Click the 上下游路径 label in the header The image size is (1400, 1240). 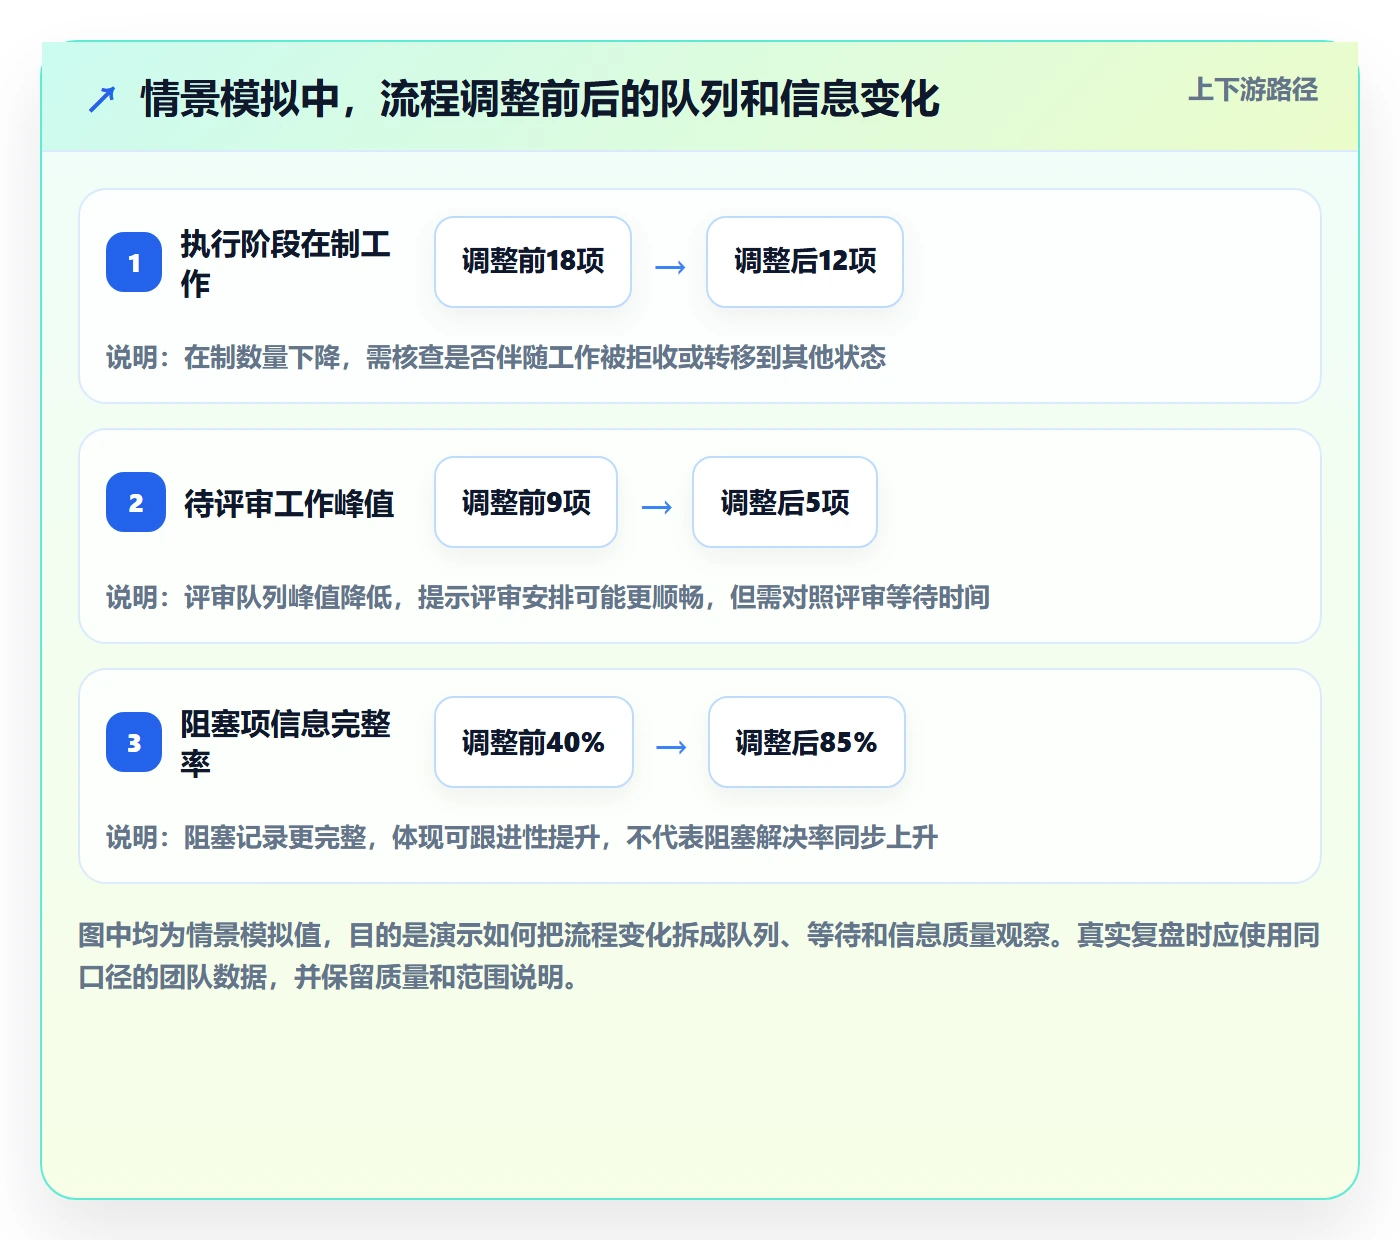[x=1253, y=90]
